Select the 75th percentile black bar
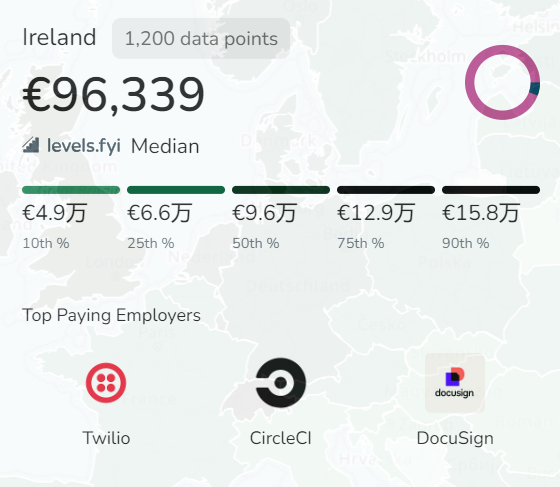Screen dimensions: 560x487 386,190
